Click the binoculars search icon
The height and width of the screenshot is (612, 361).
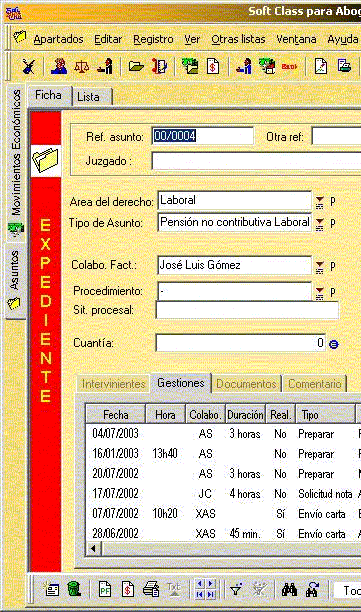[x=289, y=589]
